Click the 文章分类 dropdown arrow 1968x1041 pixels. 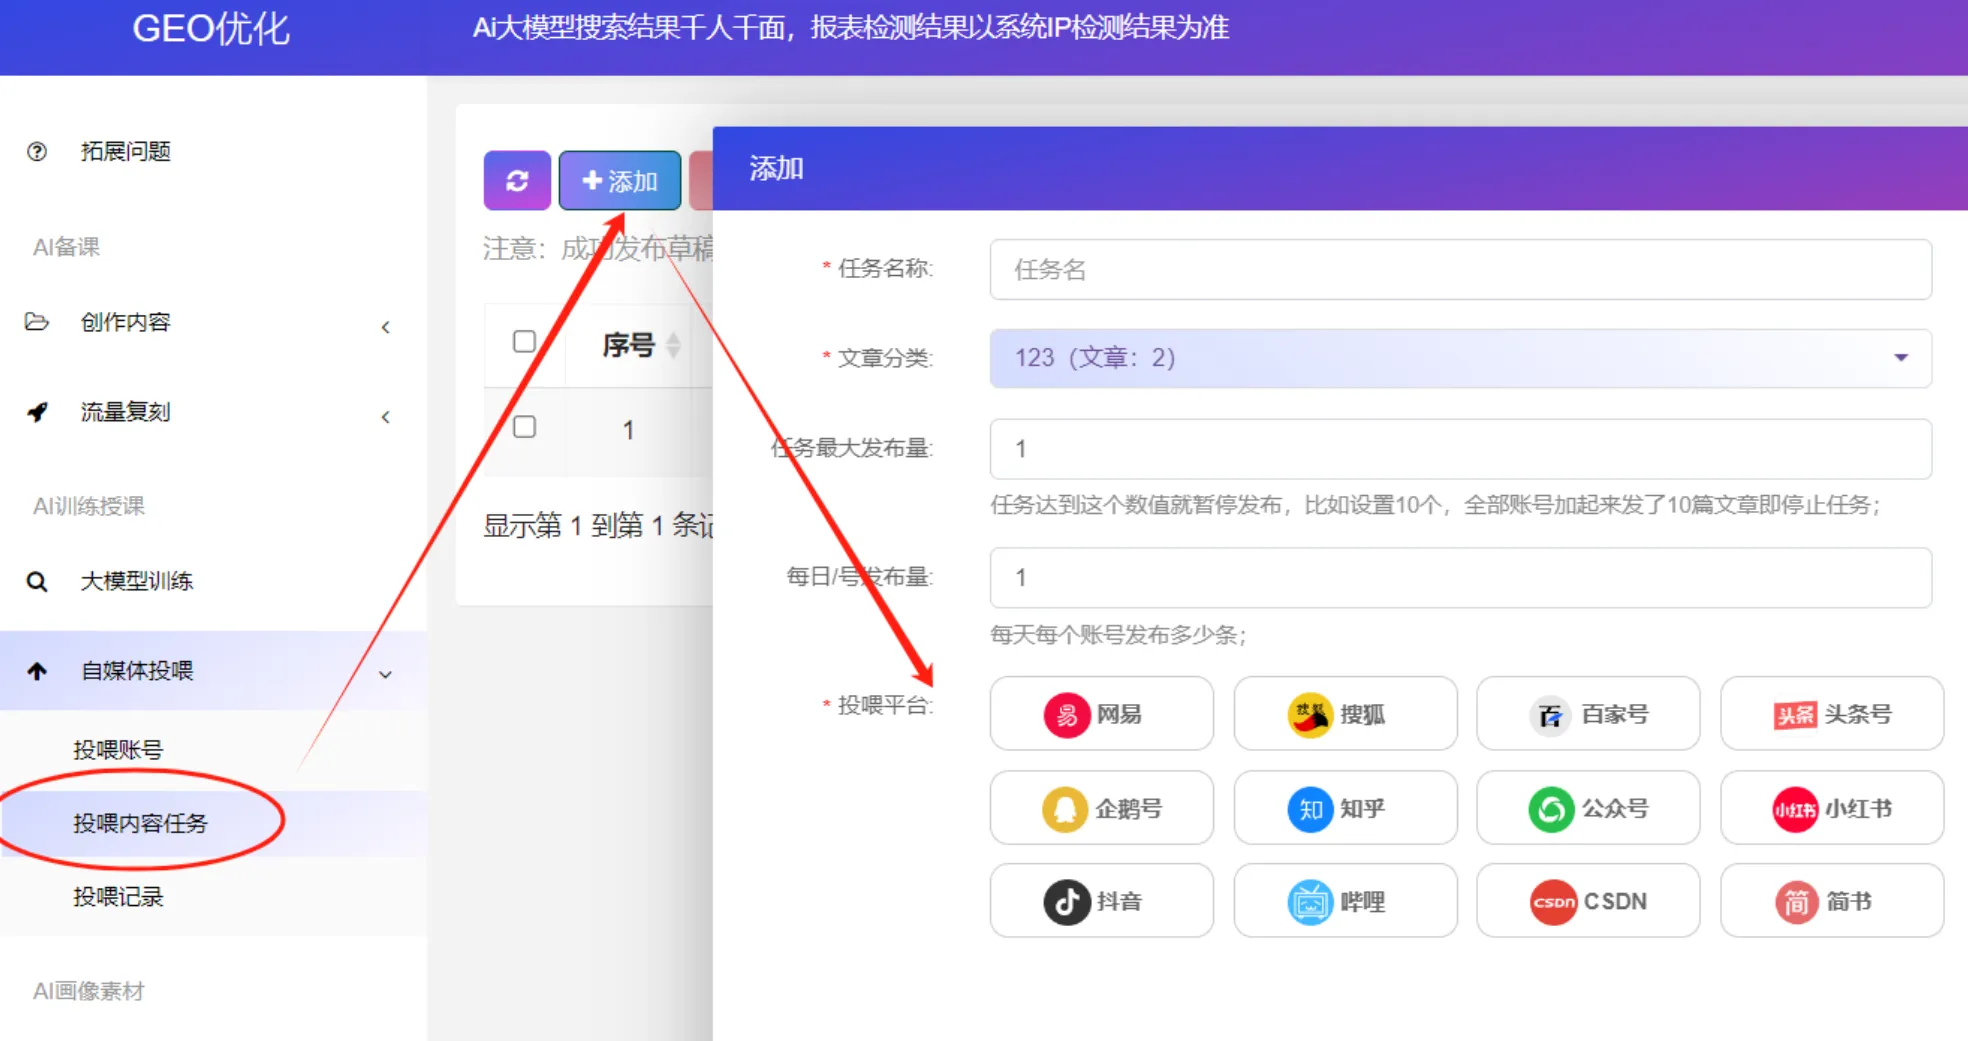coord(1900,358)
